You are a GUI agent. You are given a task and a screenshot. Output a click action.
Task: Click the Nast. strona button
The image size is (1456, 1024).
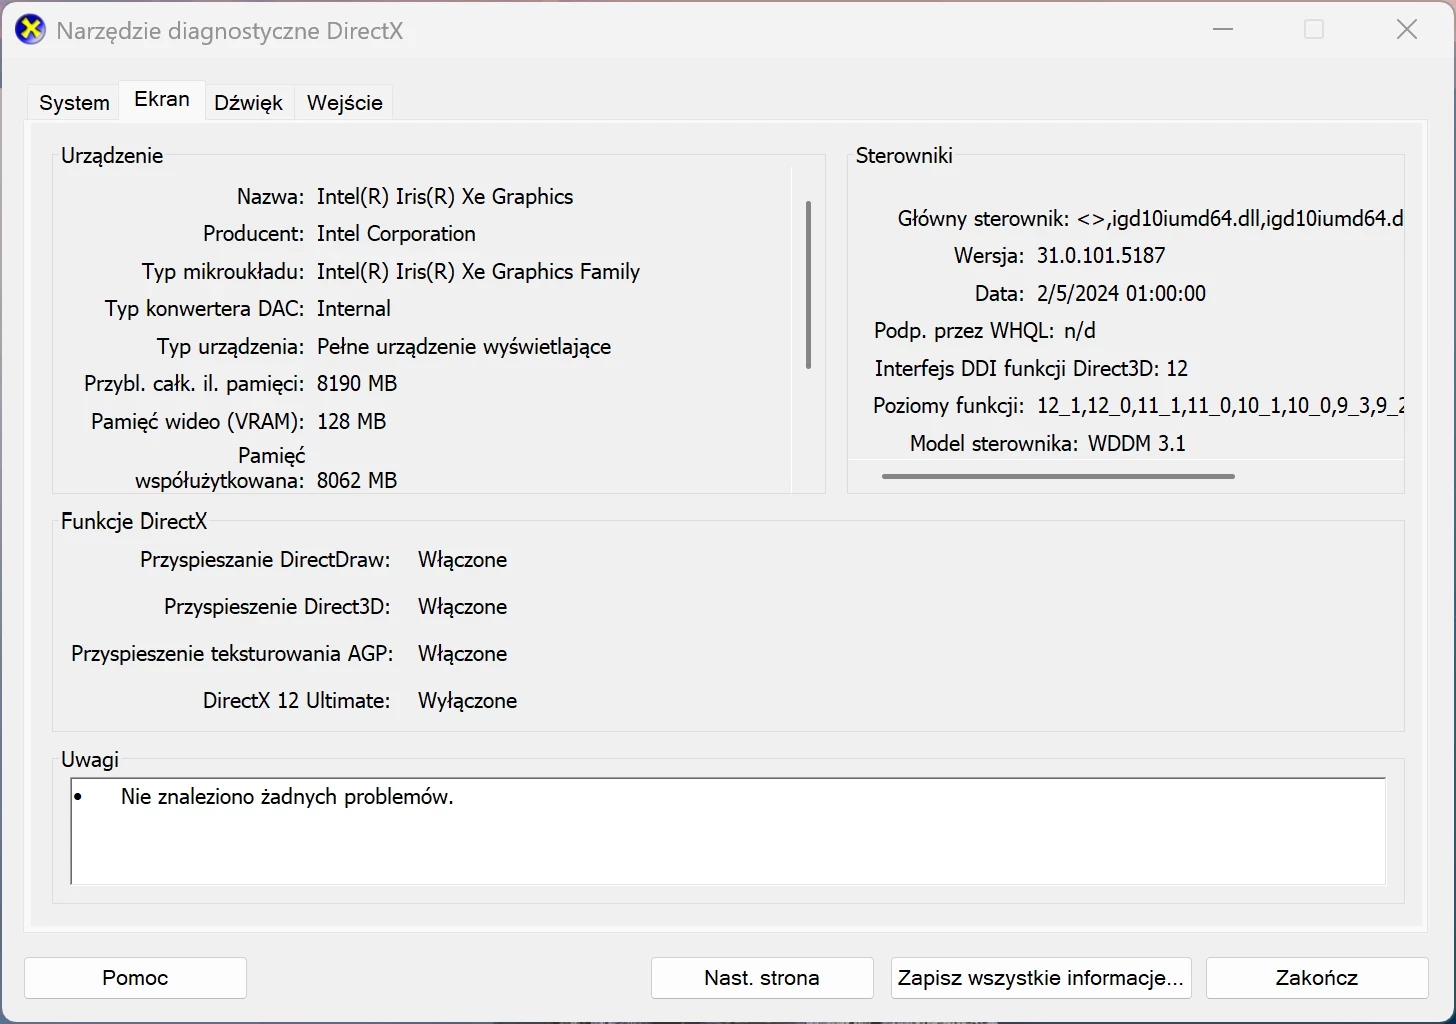tap(761, 977)
